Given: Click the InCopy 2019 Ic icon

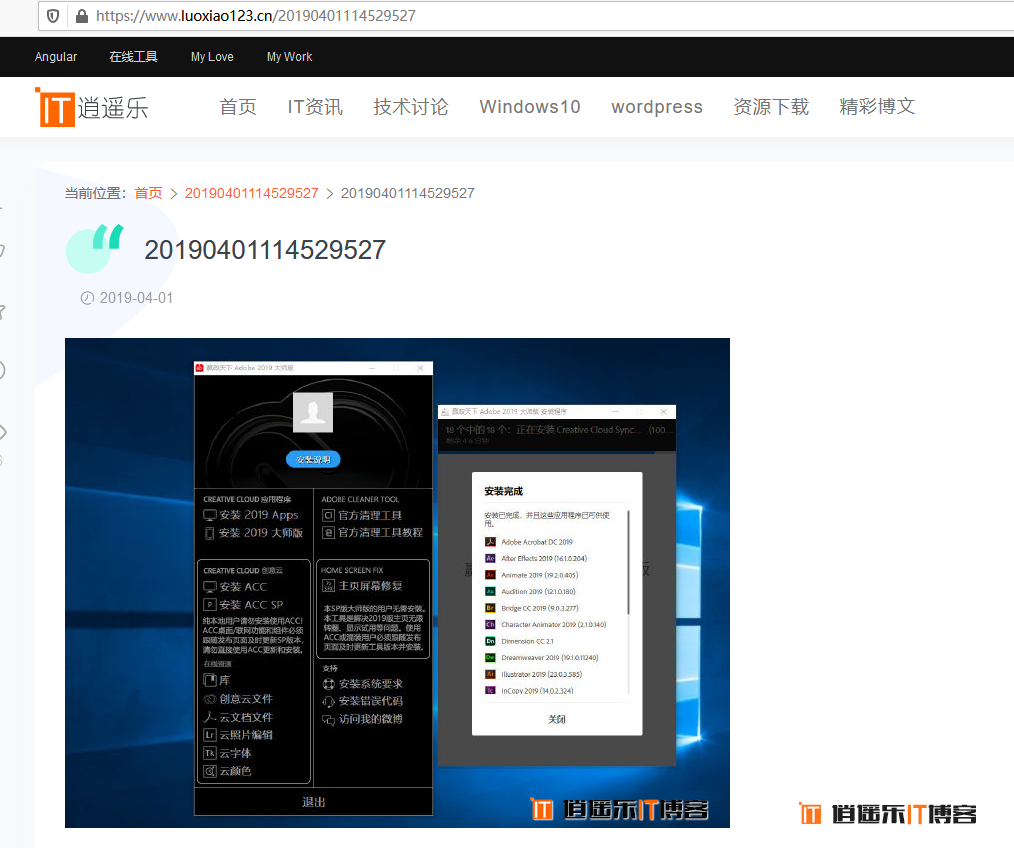Looking at the screenshot, I should (490, 691).
